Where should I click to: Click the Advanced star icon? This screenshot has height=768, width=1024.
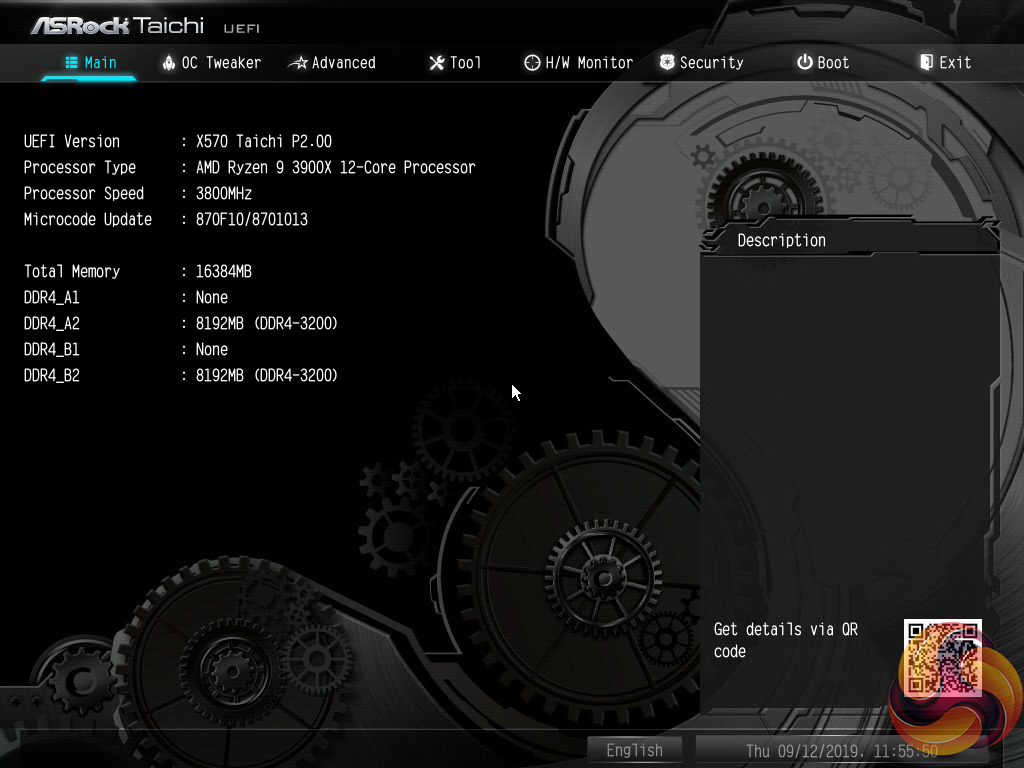298,63
